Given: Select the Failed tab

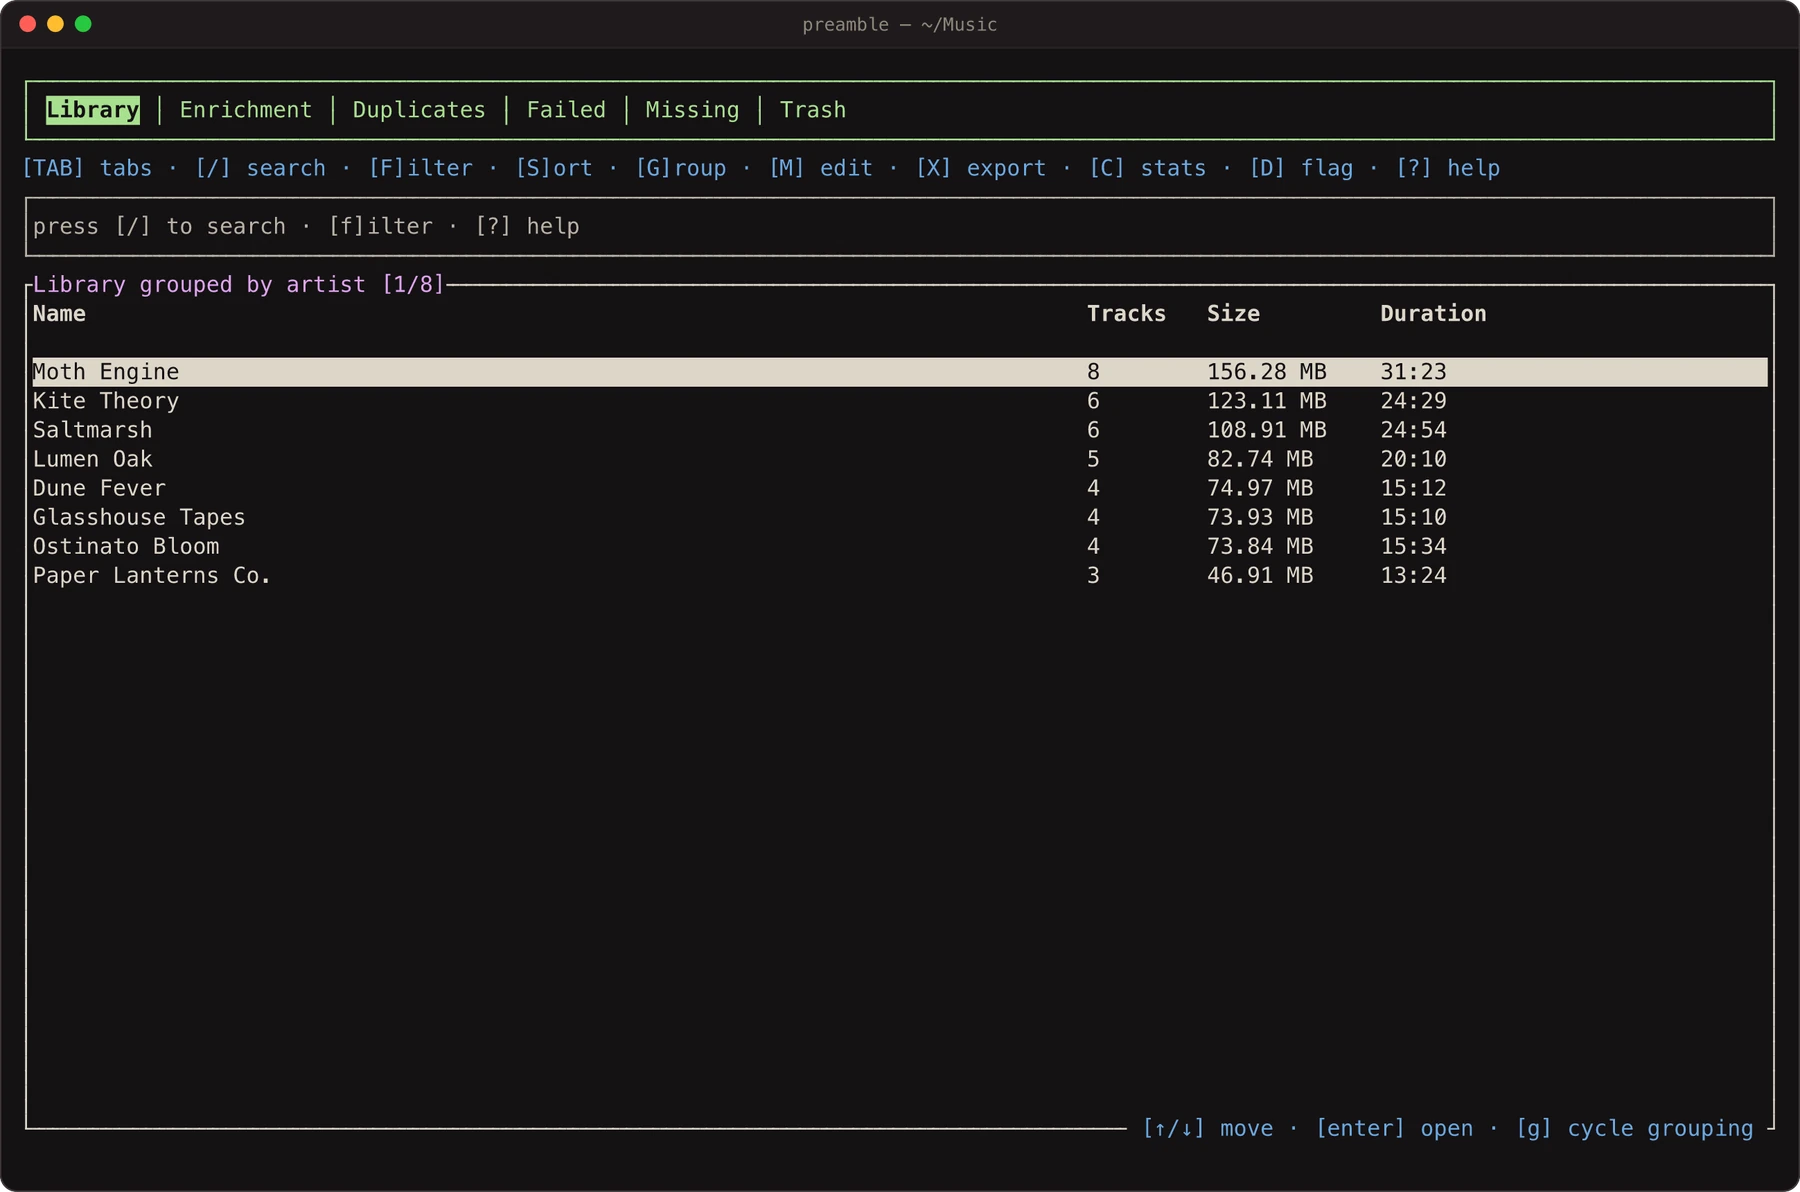Looking at the screenshot, I should (x=566, y=110).
